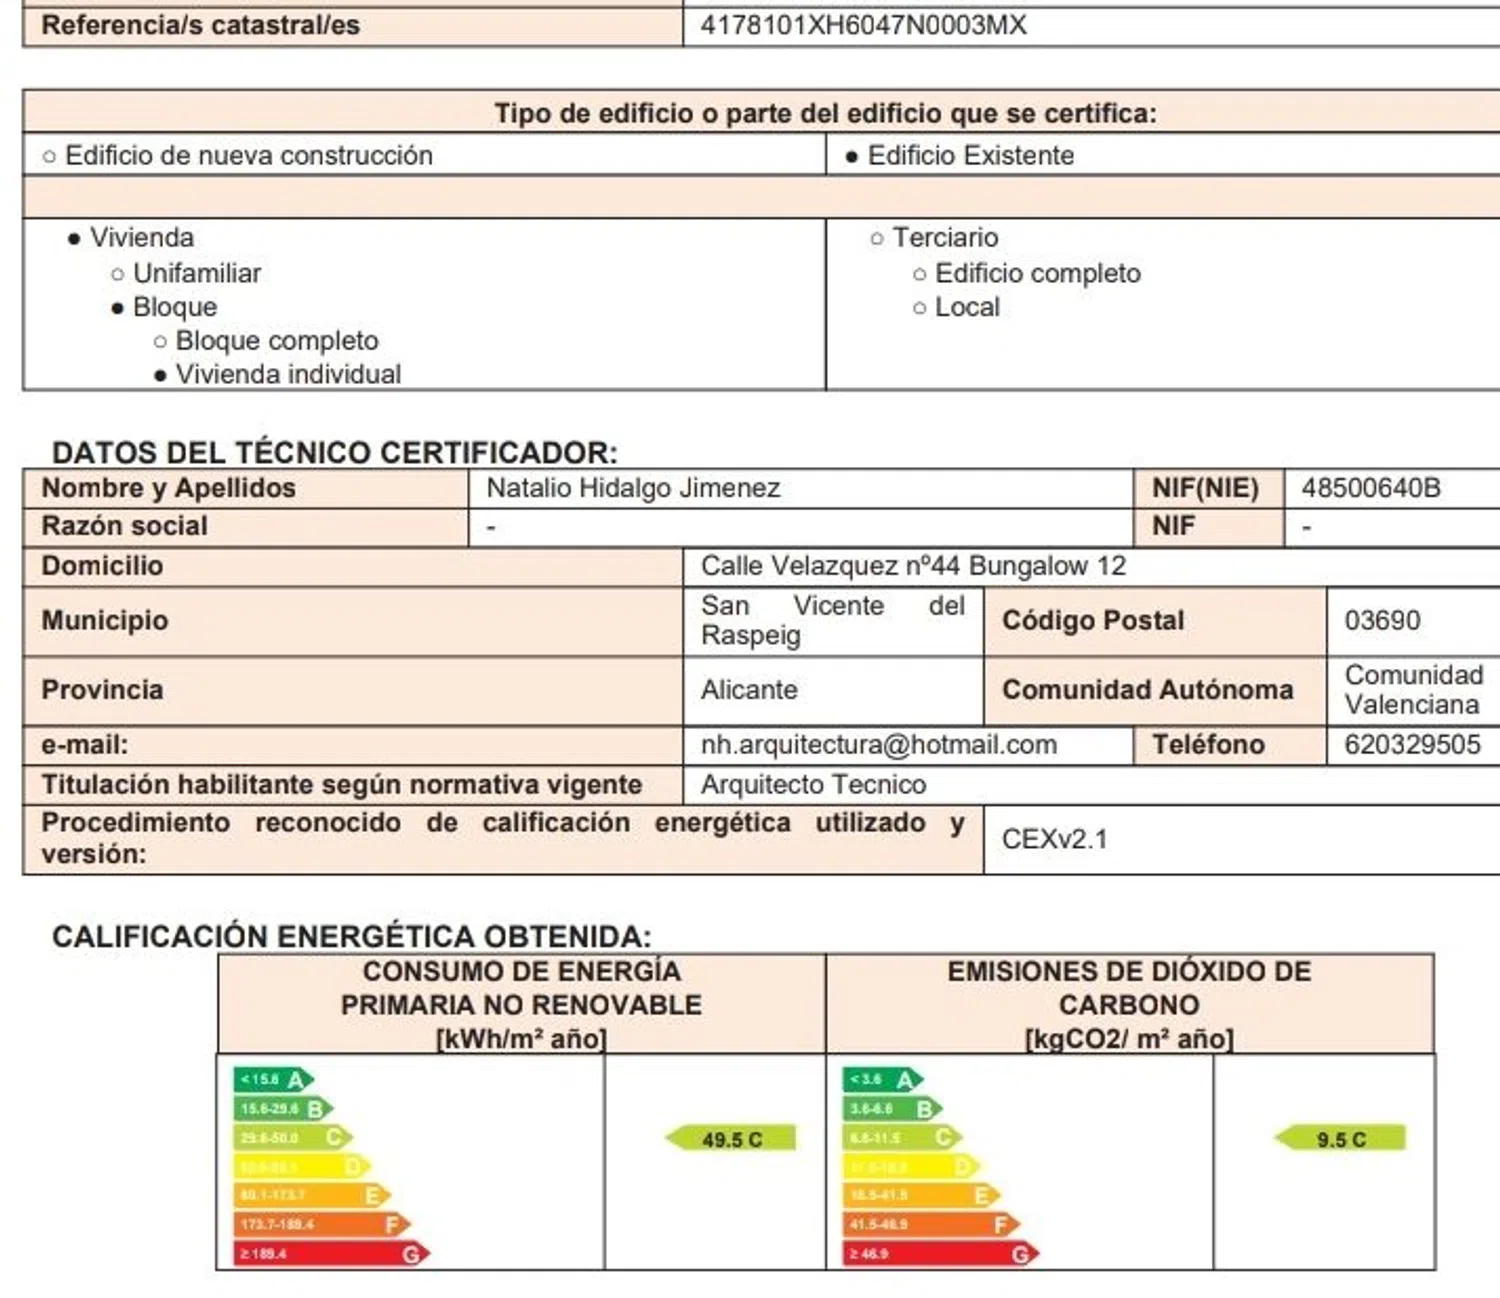Click the cadastral reference '4178101XH6047N0003MX'
This screenshot has width=1500, height=1298.
864,25
